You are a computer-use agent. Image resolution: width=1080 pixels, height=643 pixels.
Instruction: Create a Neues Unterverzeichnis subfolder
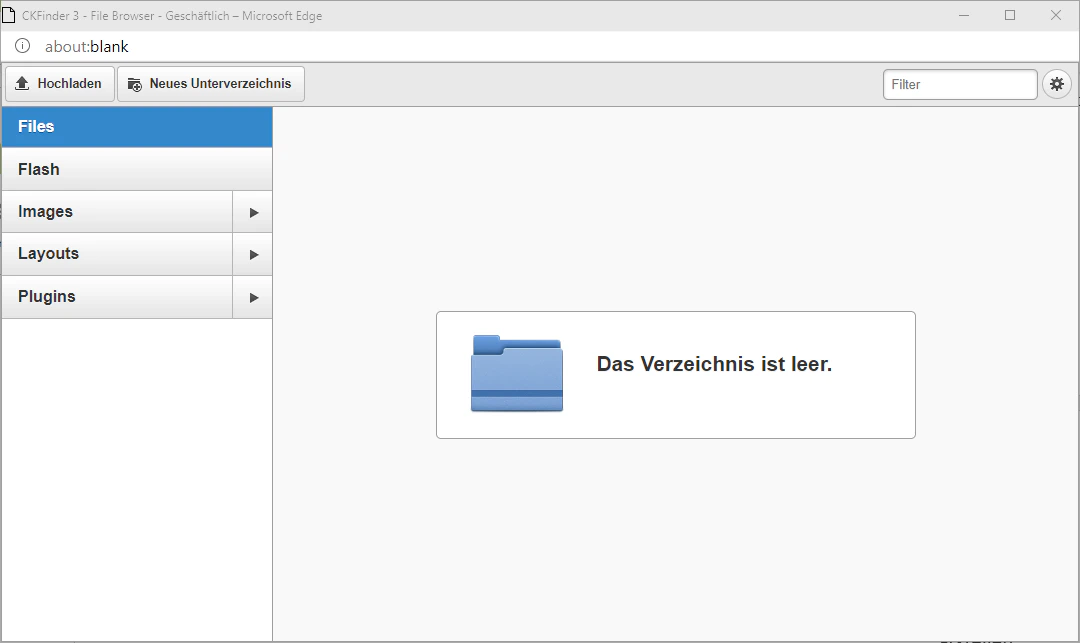211,84
